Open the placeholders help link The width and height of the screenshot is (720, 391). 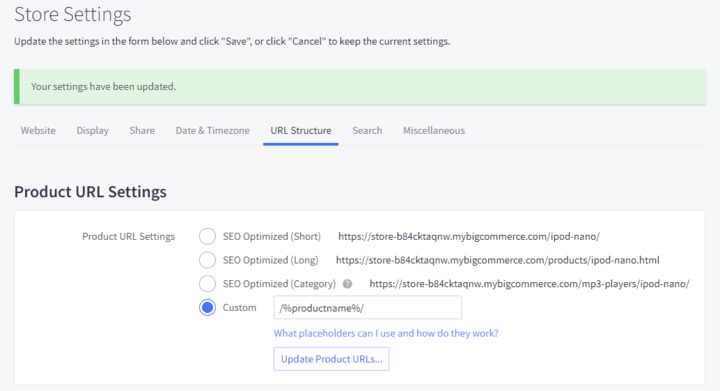[386, 333]
